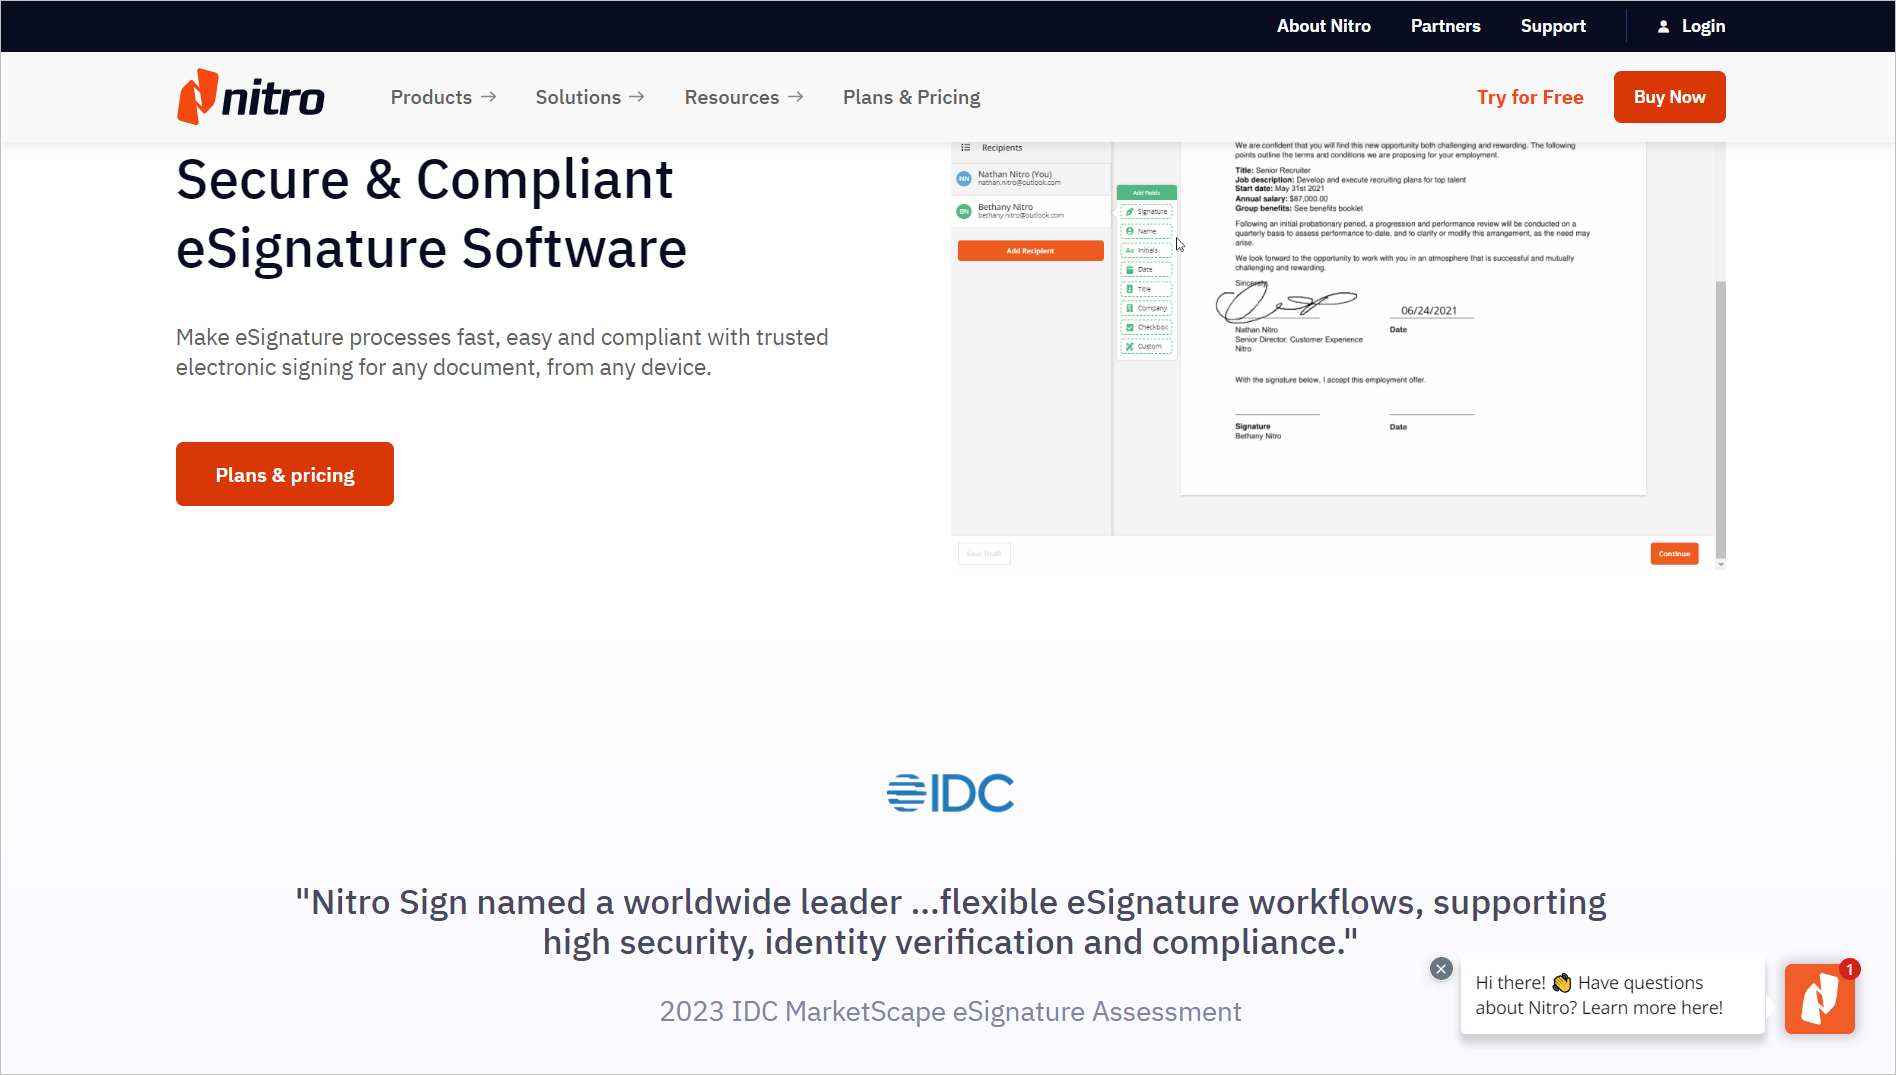This screenshot has width=1896, height=1075.
Task: Click the Continue button in the demo
Action: (x=1674, y=553)
